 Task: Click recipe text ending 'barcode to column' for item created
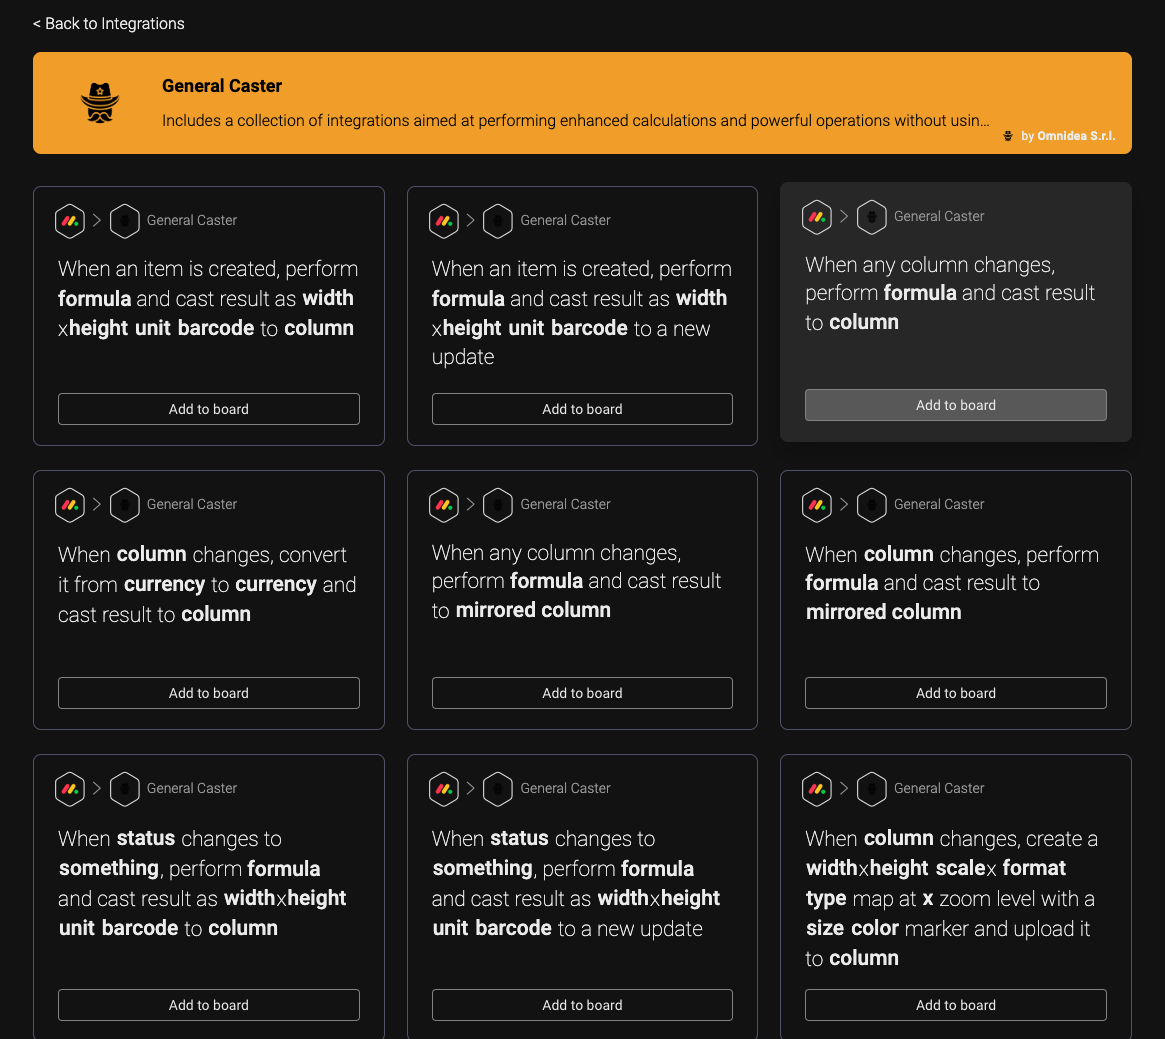pos(208,298)
